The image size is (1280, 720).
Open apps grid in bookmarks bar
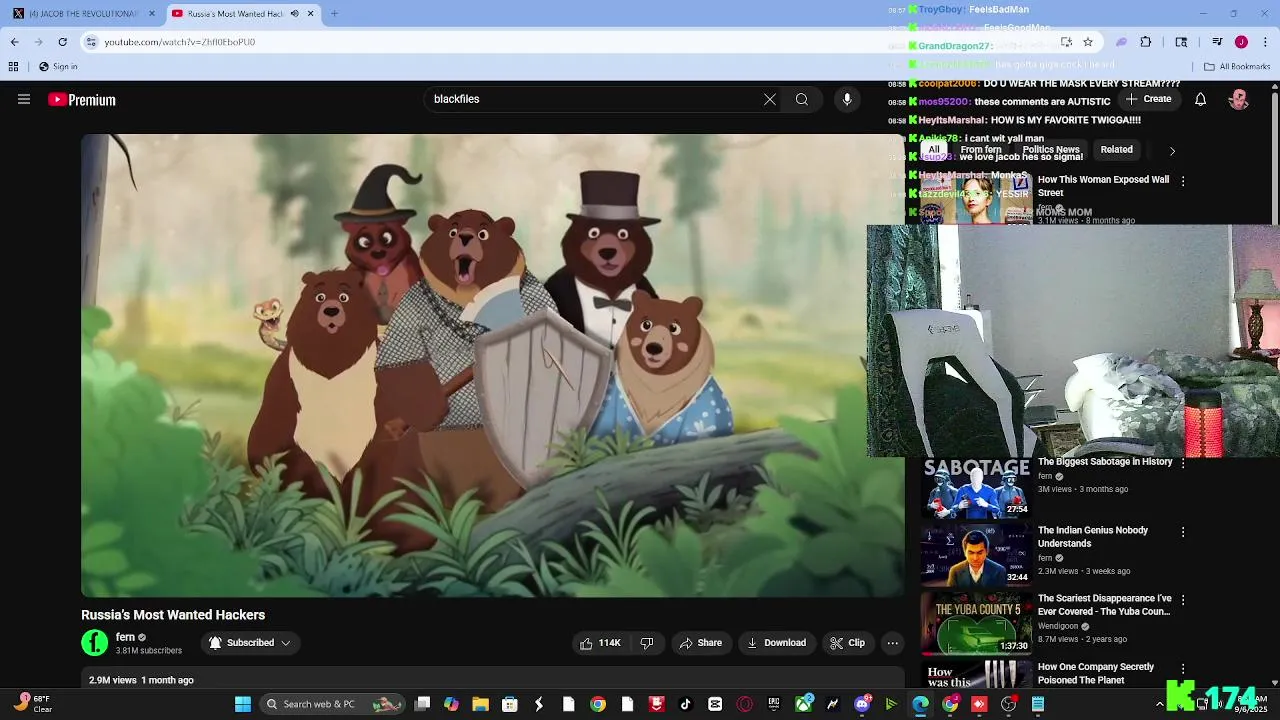13,67
